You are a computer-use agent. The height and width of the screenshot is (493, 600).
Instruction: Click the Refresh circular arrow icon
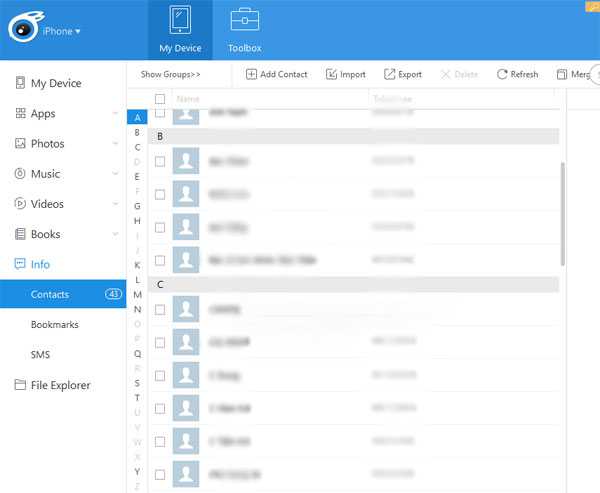pyautogui.click(x=502, y=74)
